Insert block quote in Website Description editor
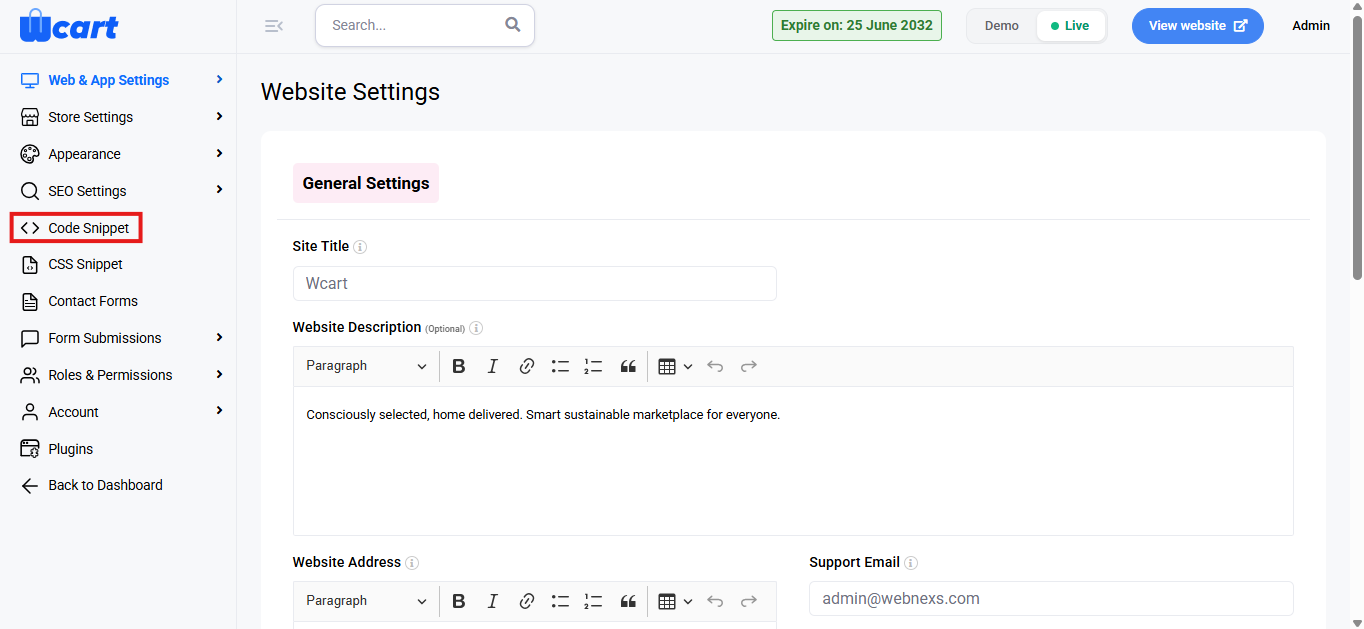The width and height of the screenshot is (1364, 629). [x=628, y=366]
